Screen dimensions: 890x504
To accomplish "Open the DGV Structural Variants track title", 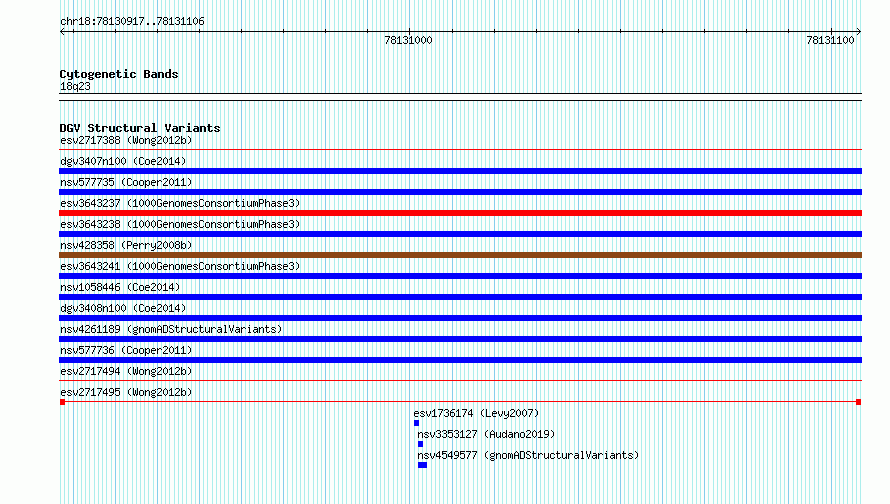I will [x=140, y=128].
